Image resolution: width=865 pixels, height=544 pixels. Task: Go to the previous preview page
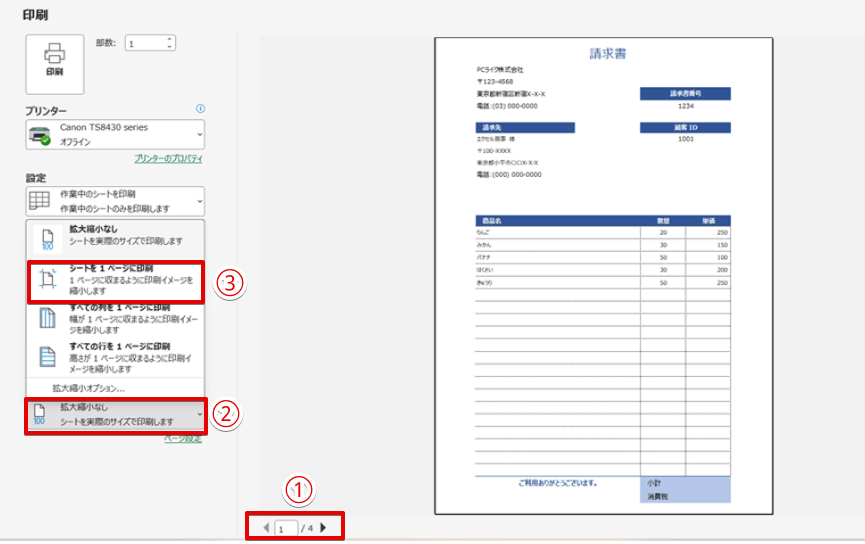click(266, 527)
